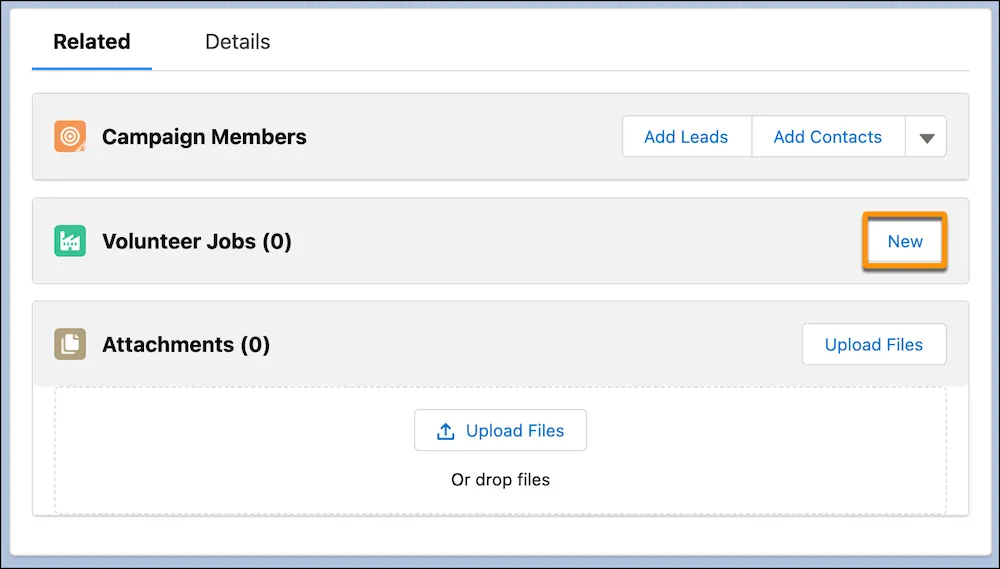
Task: Switch to the Related tab
Action: (91, 42)
